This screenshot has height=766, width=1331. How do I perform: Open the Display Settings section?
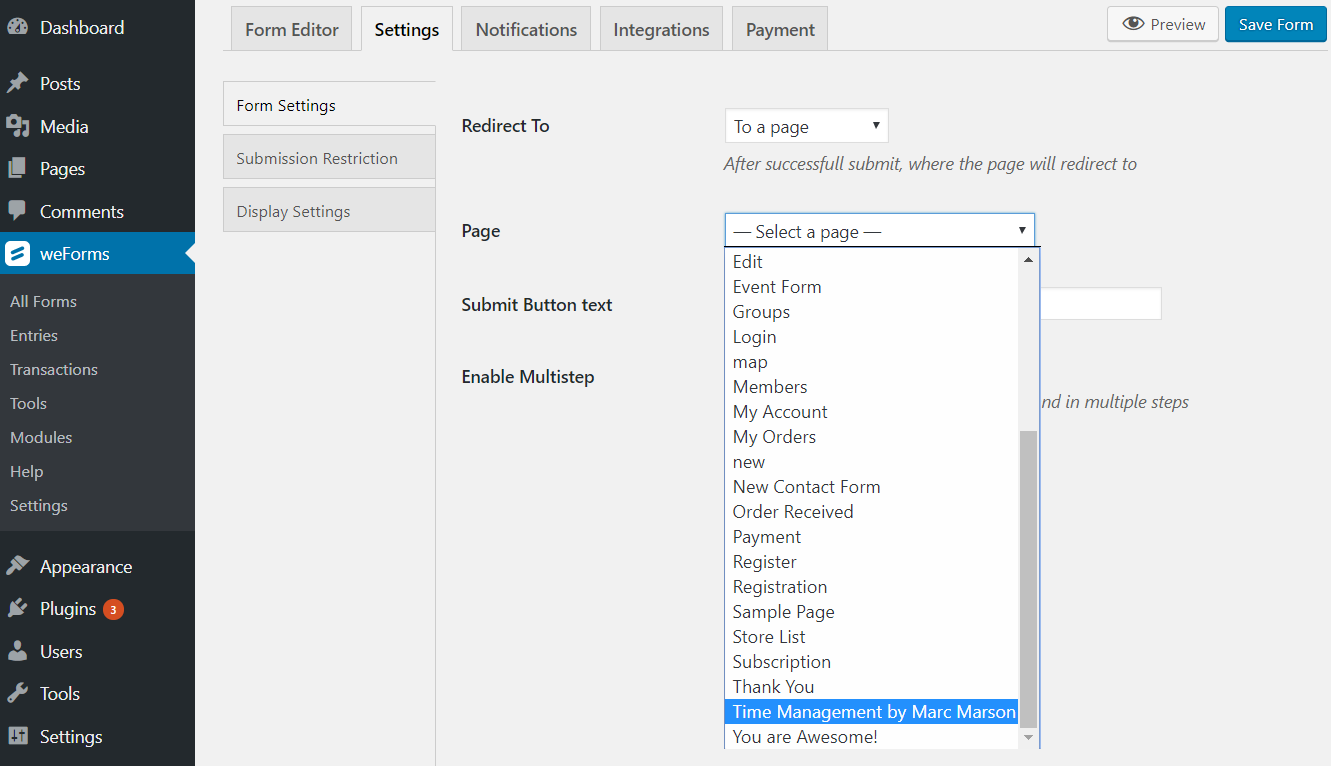tap(329, 211)
